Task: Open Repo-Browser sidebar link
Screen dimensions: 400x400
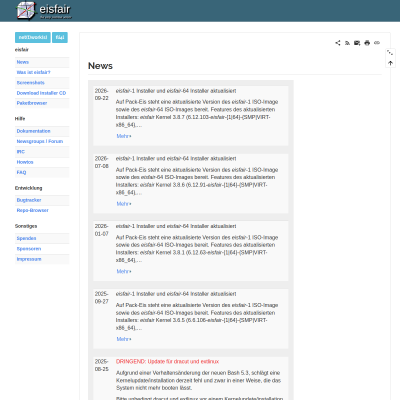Action: coord(32,210)
